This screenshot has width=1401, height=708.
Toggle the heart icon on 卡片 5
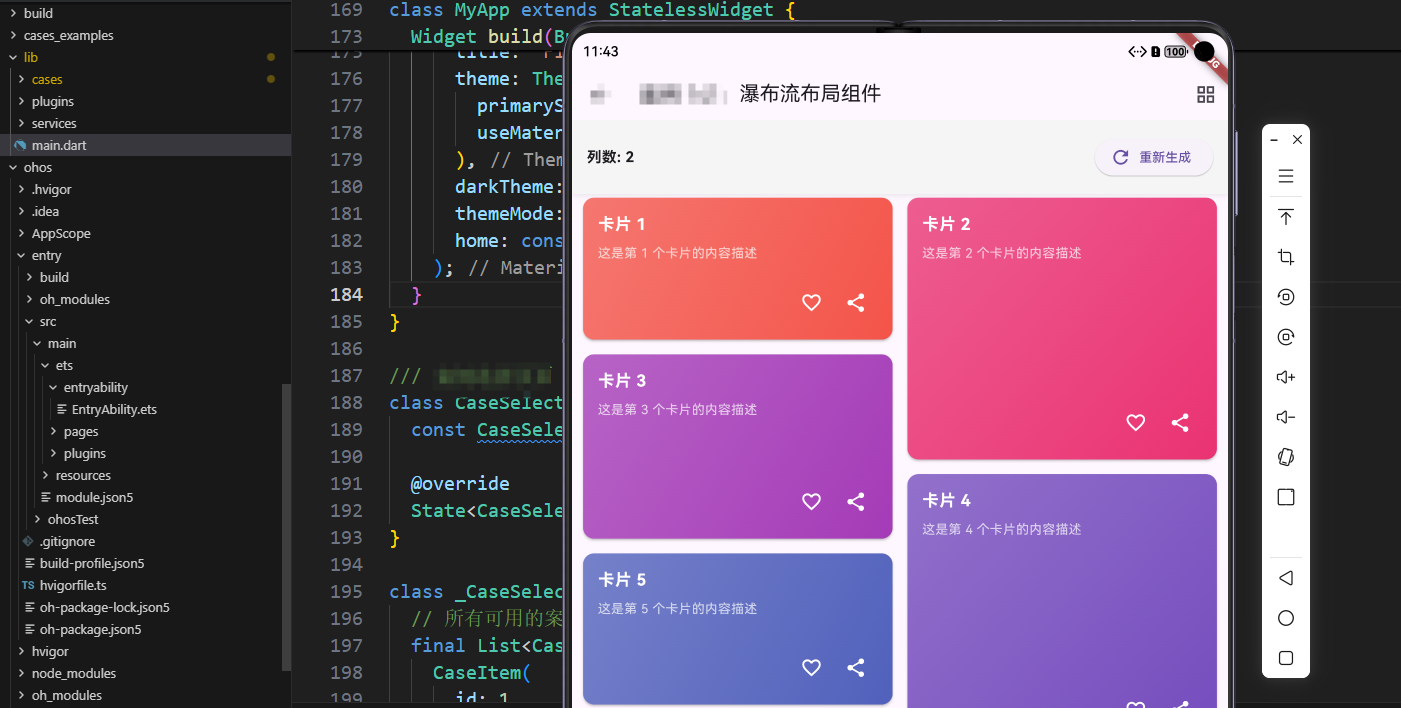point(811,667)
